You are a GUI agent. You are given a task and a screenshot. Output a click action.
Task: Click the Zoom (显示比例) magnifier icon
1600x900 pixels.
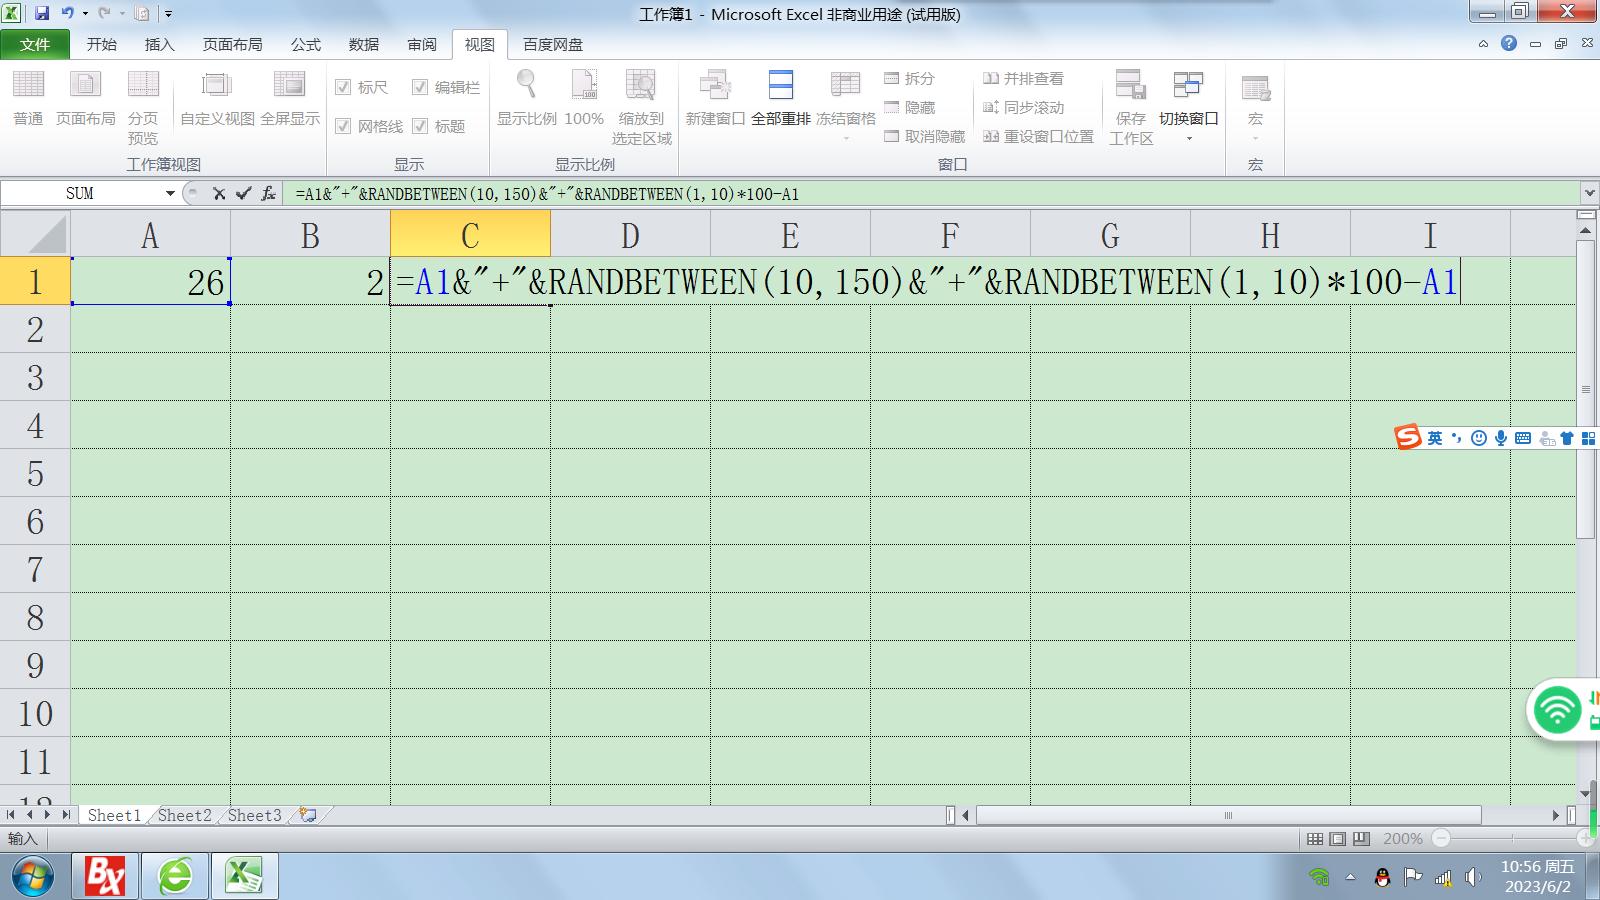click(526, 87)
